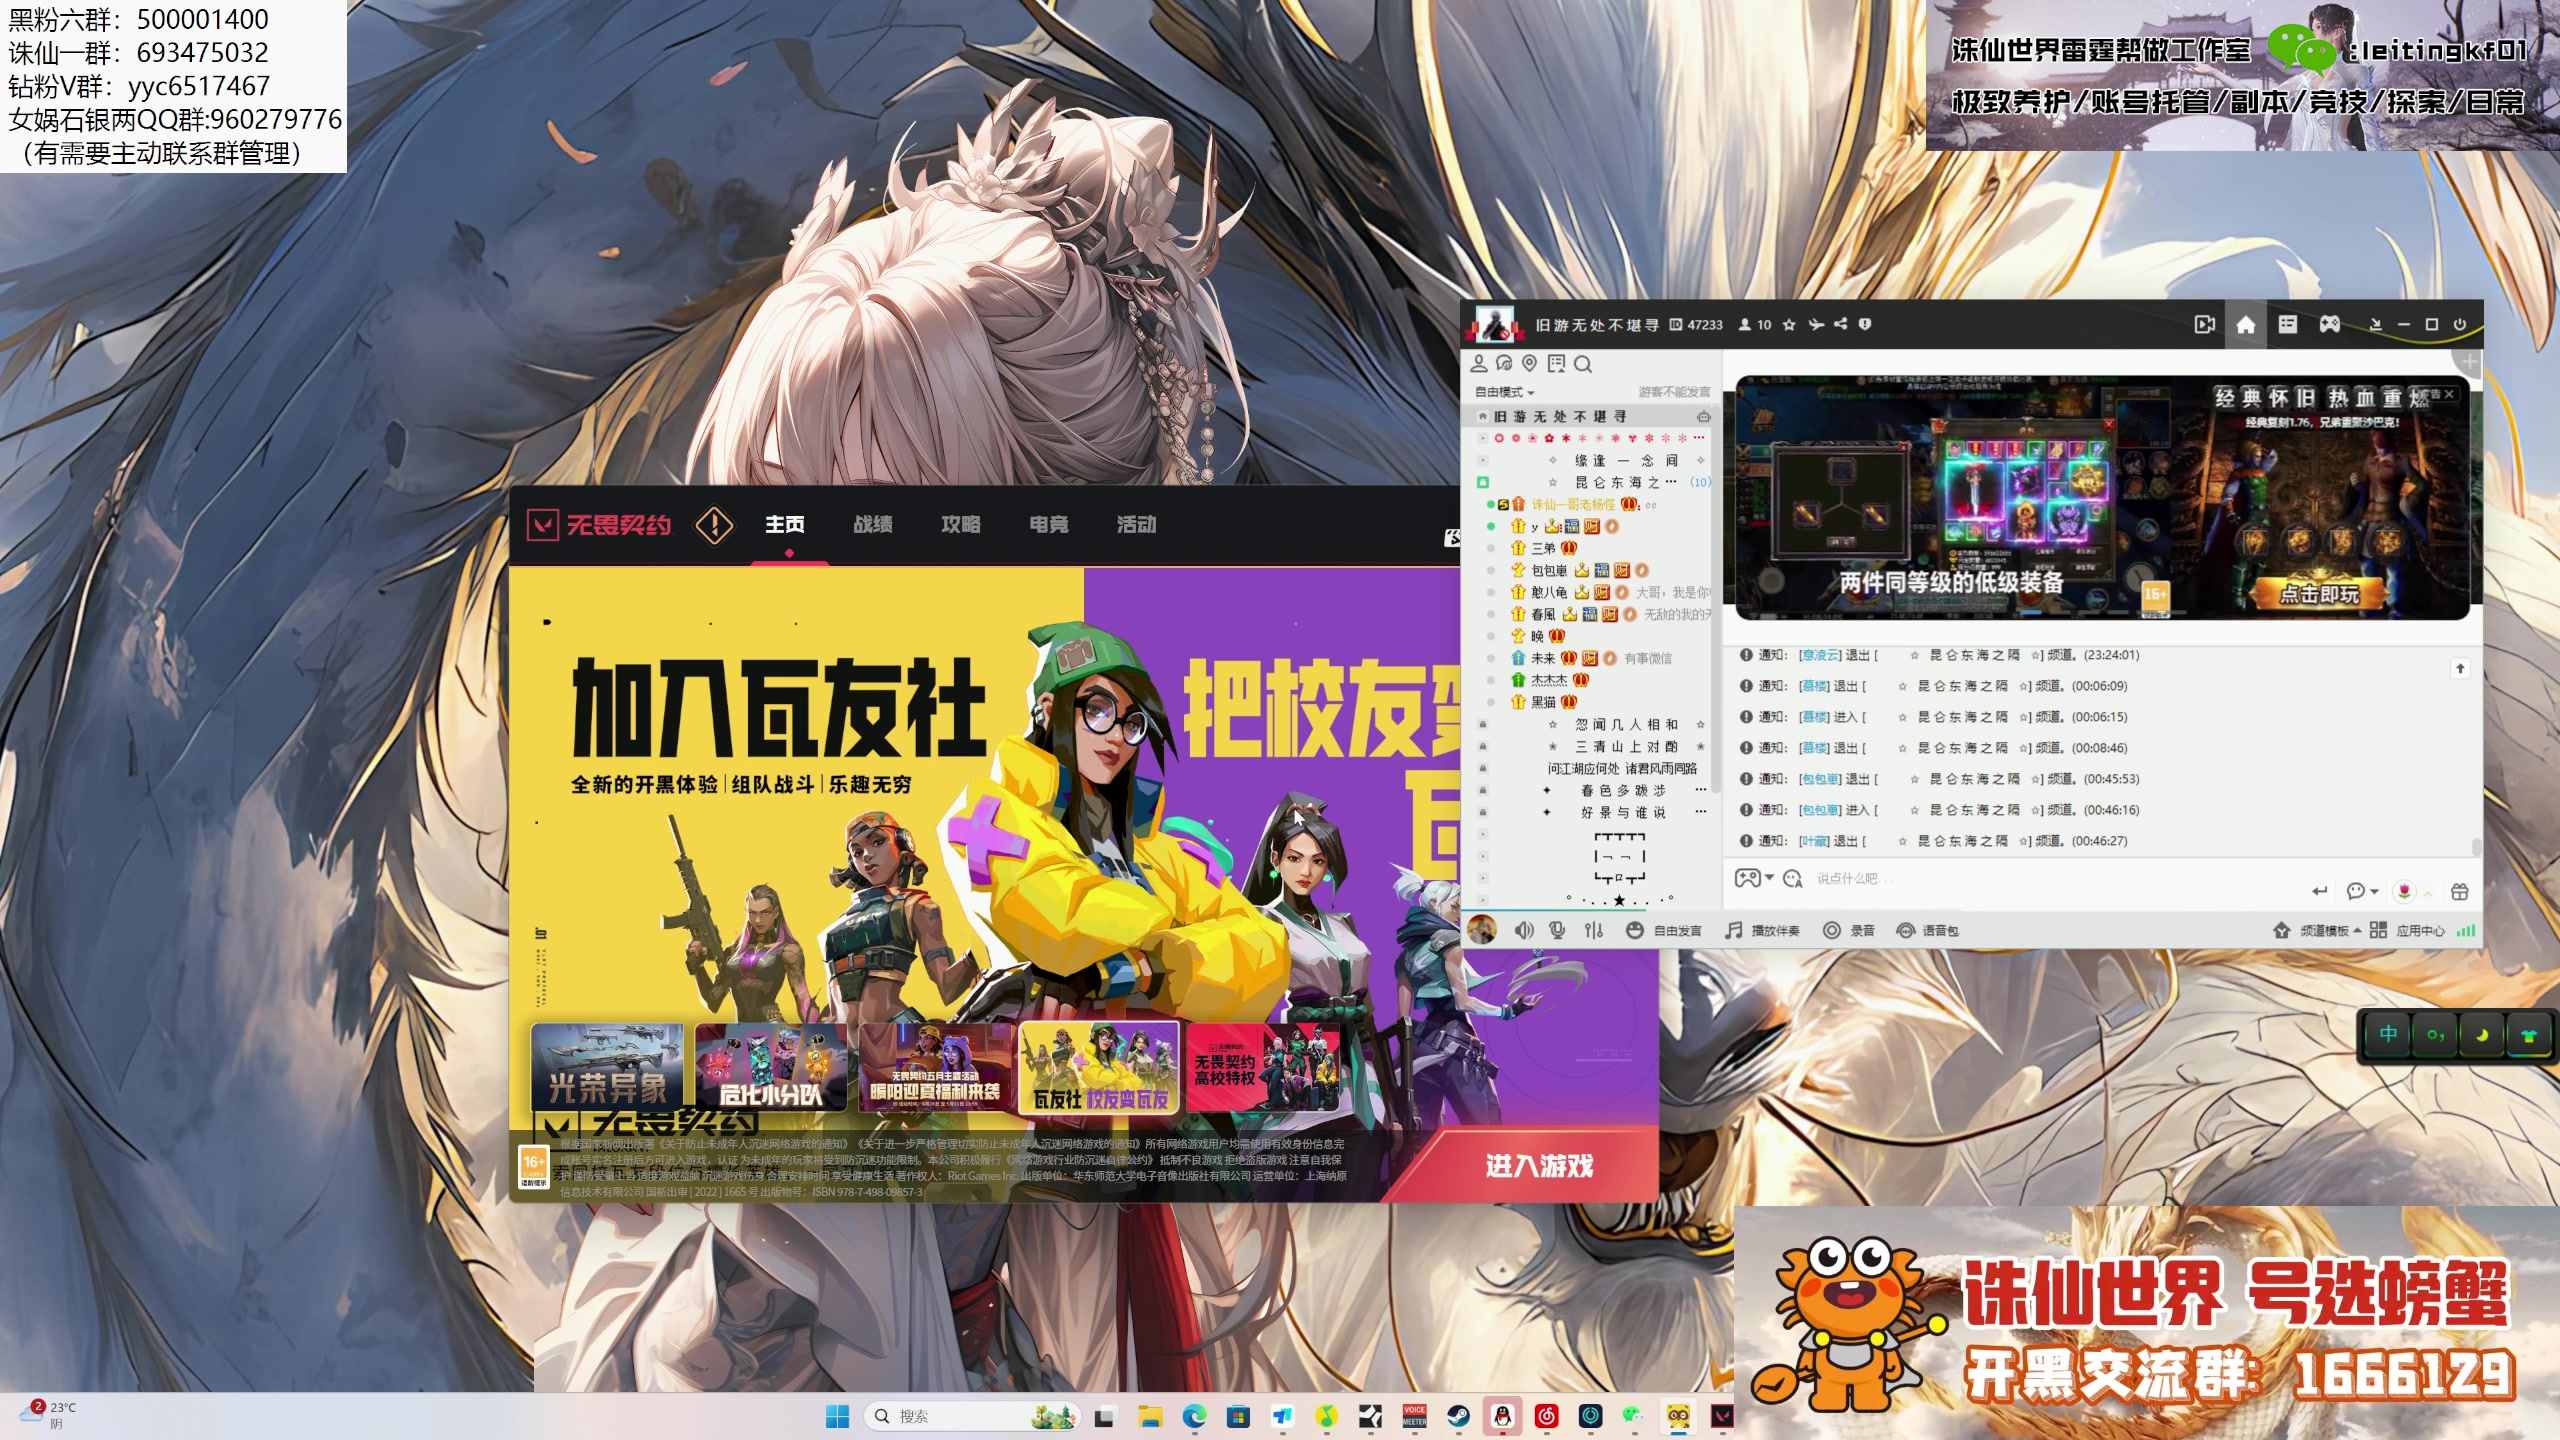Screen dimensions: 2560x1440
Task: Open the gamepad icon in YY title bar
Action: coord(2329,325)
